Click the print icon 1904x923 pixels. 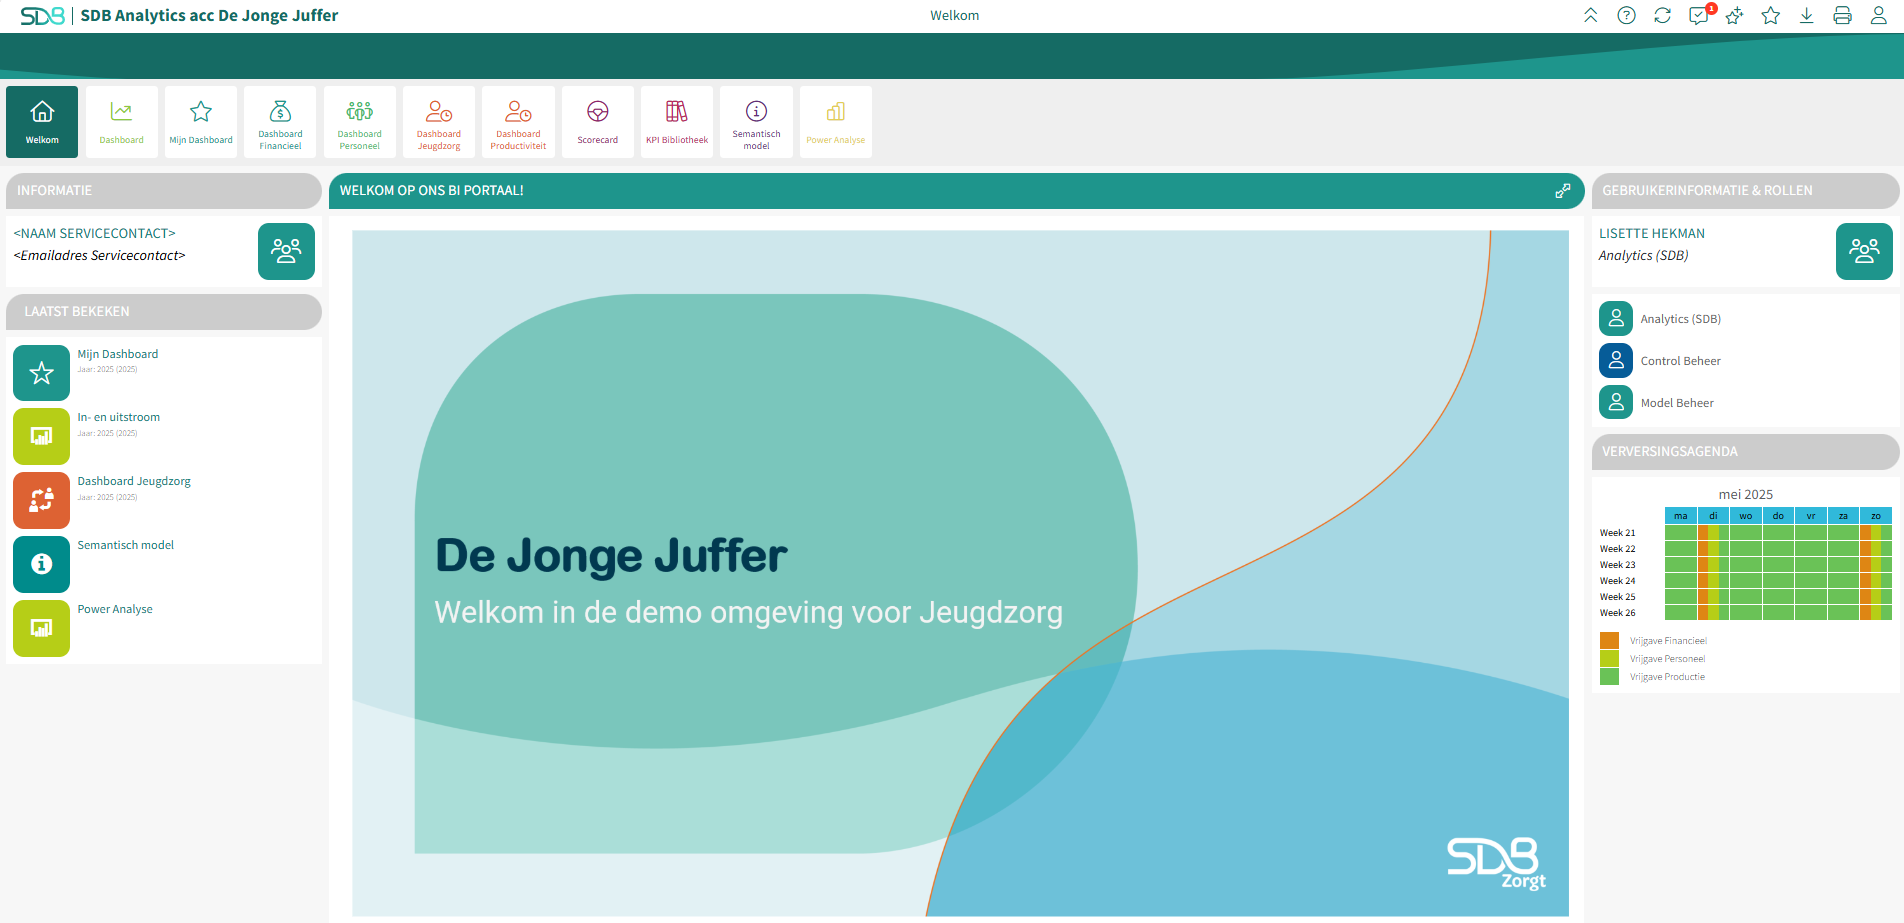pyautogui.click(x=1843, y=15)
